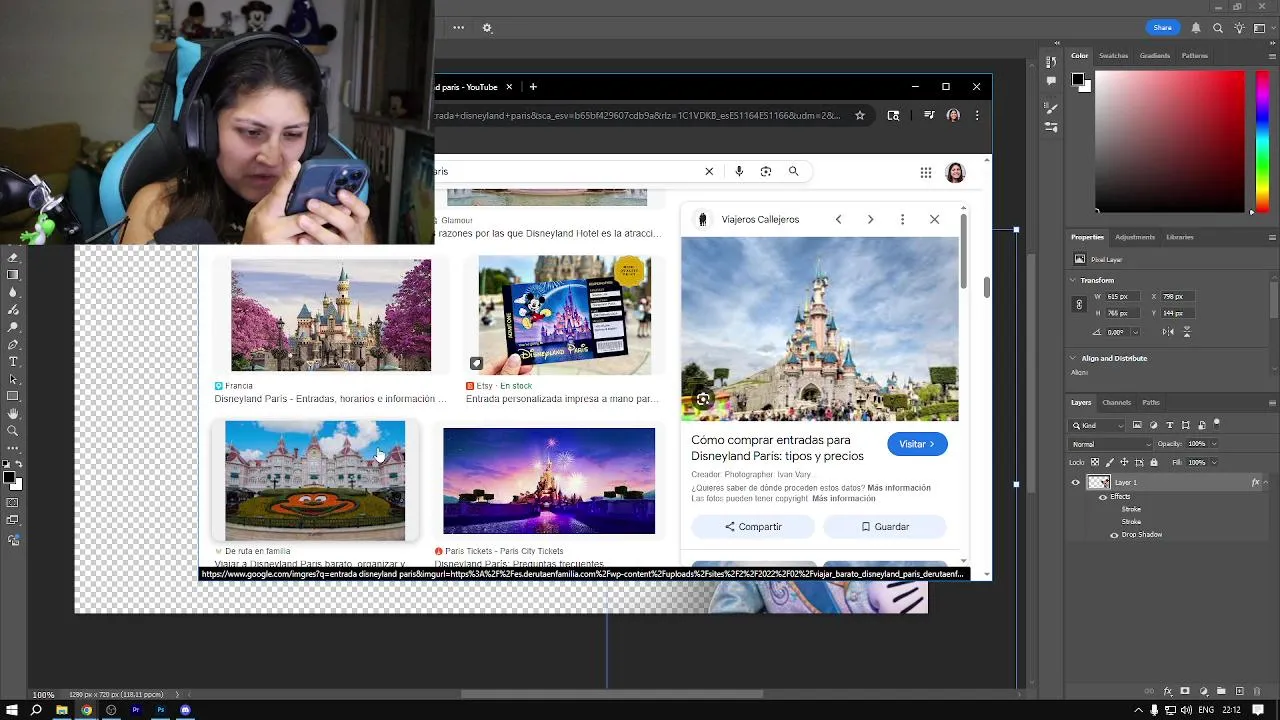1280x720 pixels.
Task: Toggle layer filtering switch
Action: tap(1217, 424)
